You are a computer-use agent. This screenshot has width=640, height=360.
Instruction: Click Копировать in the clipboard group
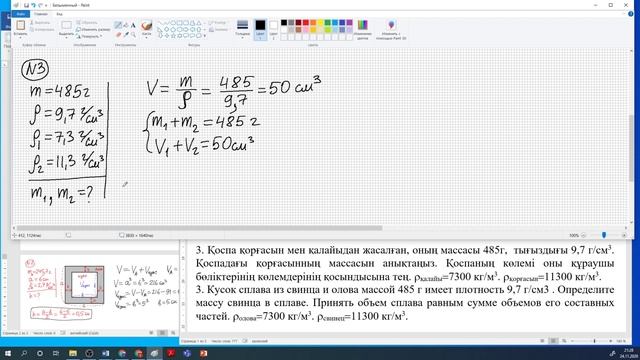[42, 29]
